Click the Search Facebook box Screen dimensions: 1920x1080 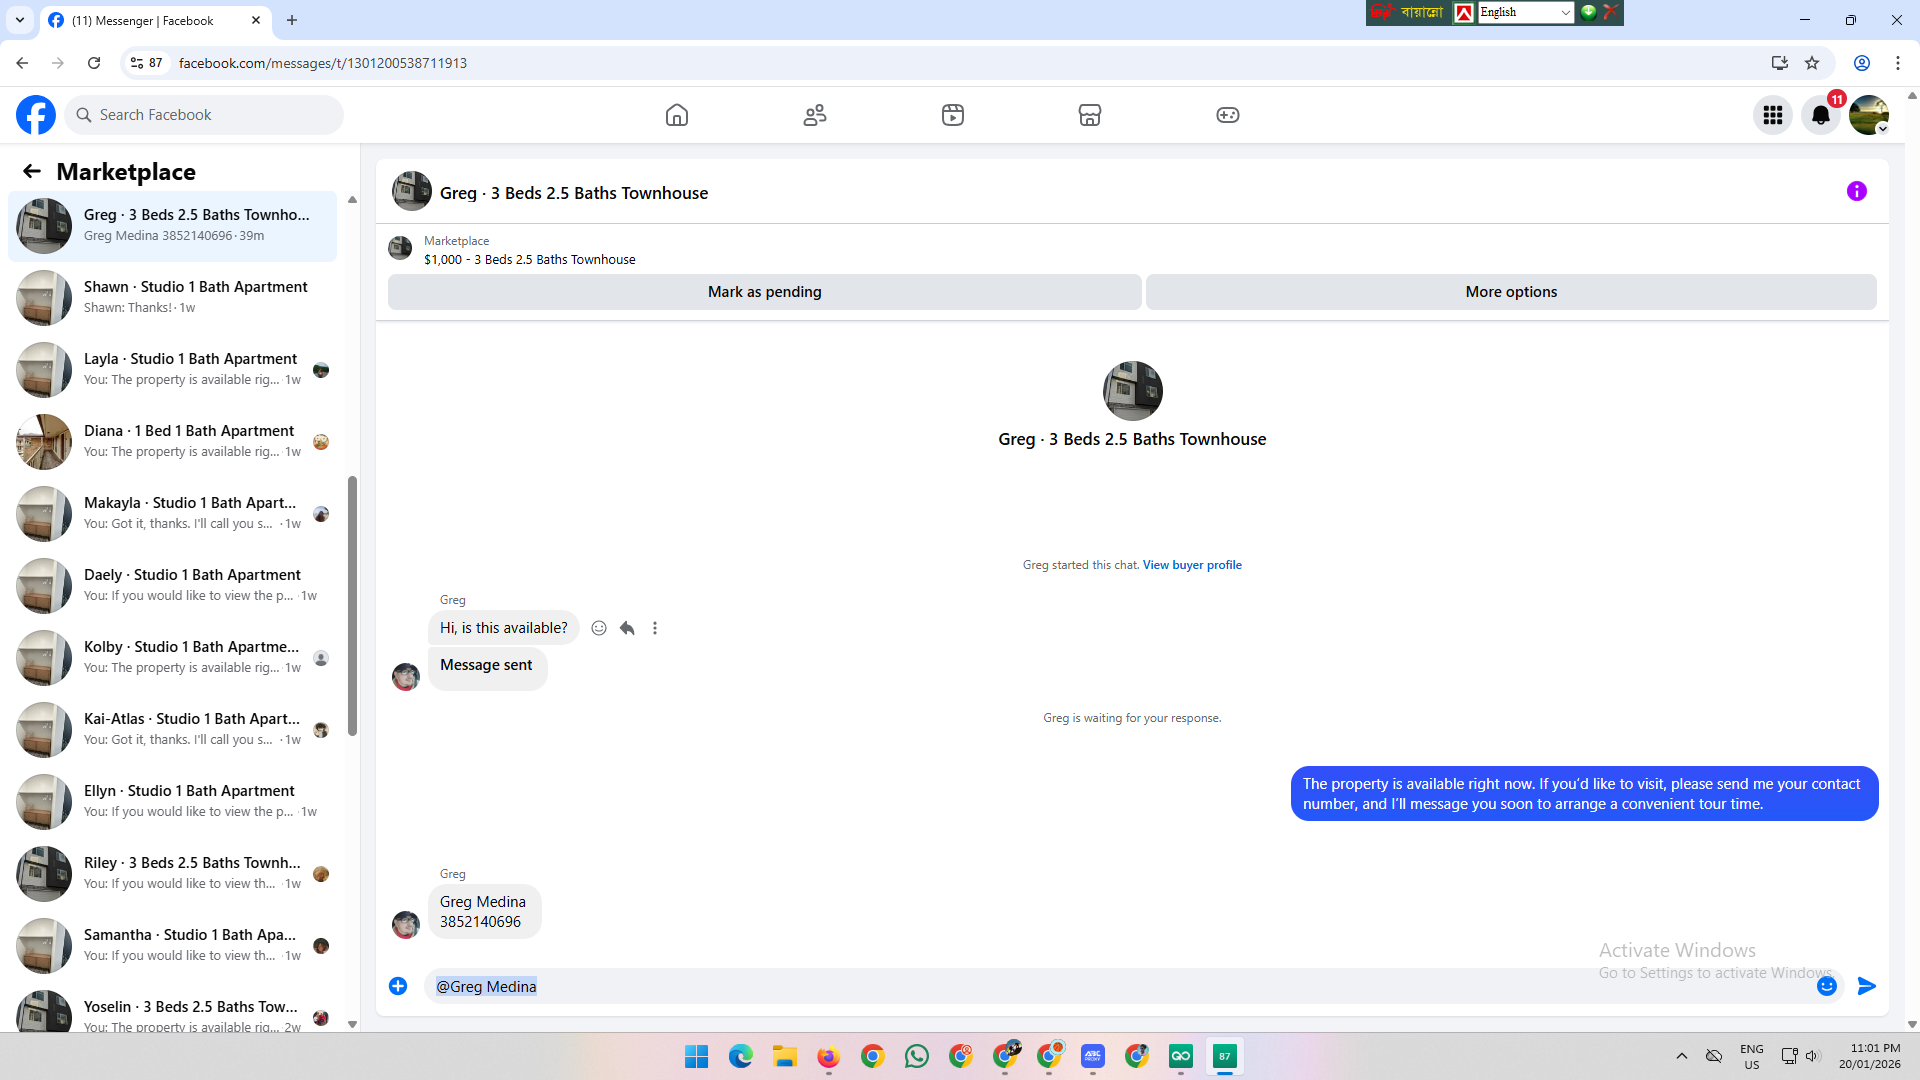click(205, 115)
